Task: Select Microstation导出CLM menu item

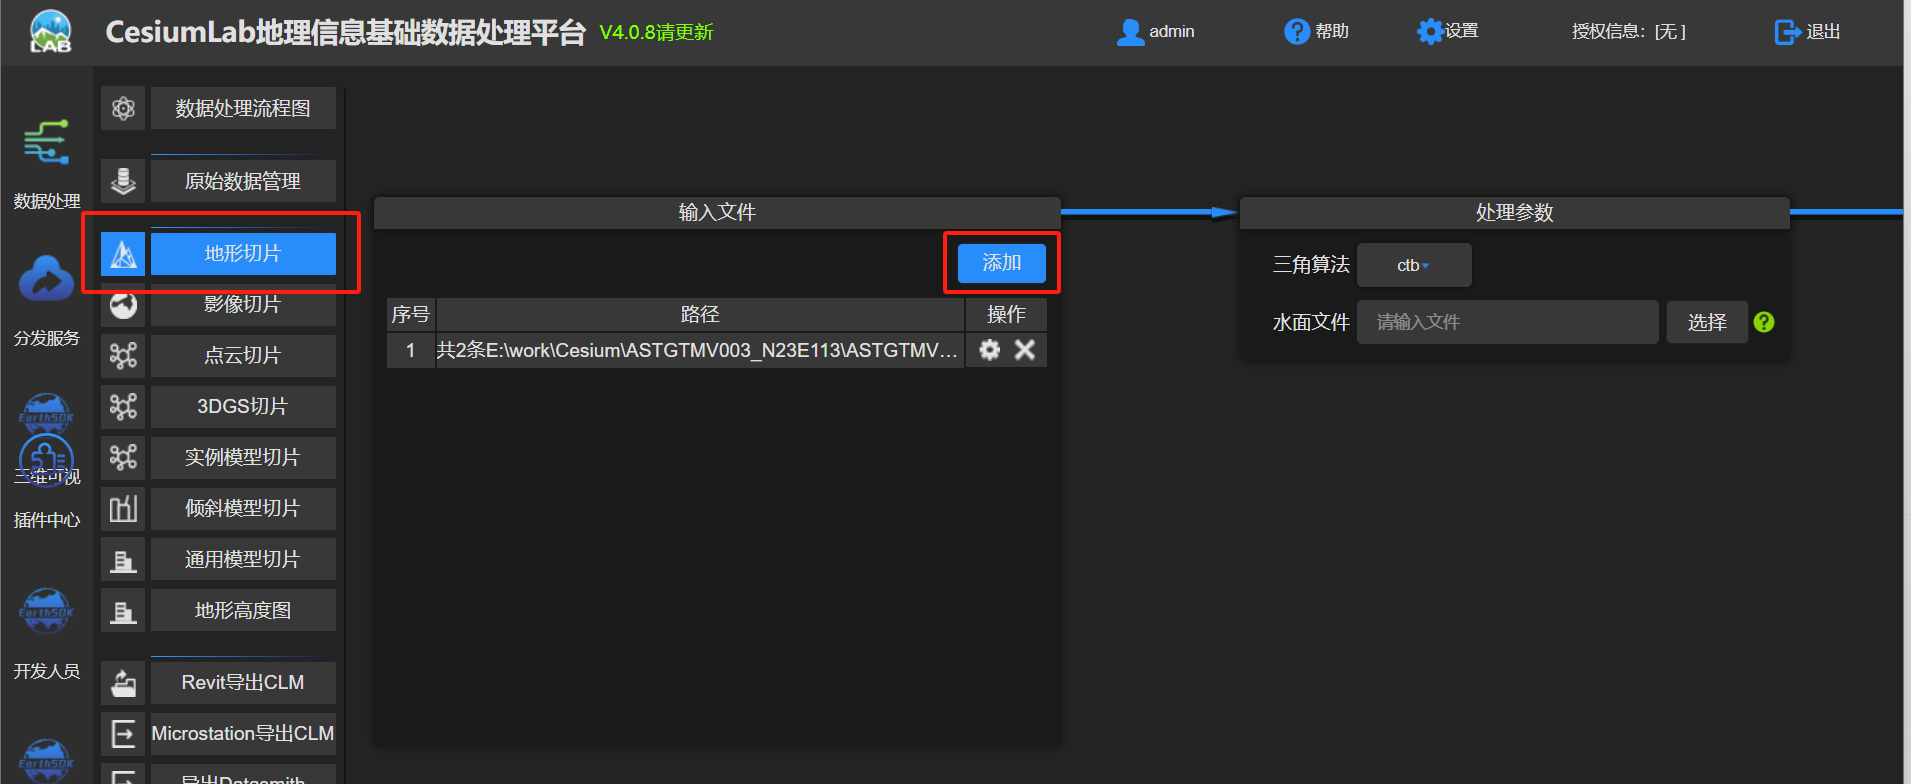Action: (x=243, y=733)
